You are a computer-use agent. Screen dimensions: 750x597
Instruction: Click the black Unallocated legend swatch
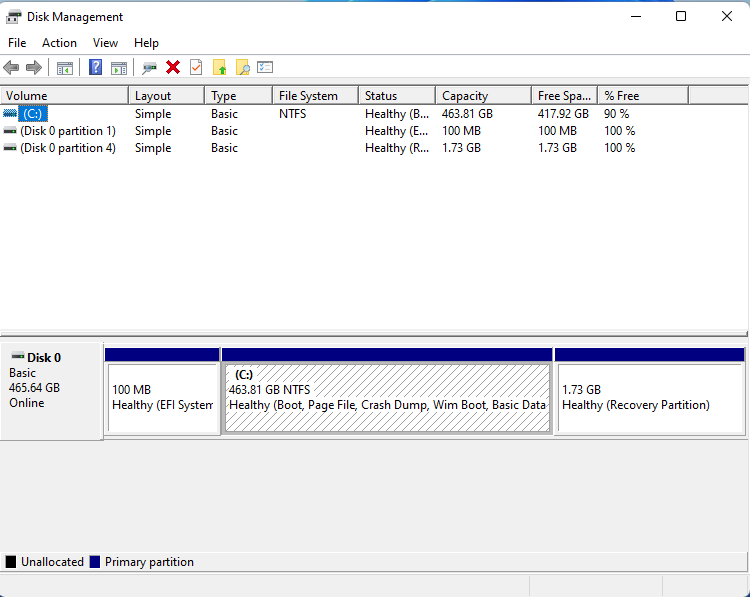pos(11,562)
